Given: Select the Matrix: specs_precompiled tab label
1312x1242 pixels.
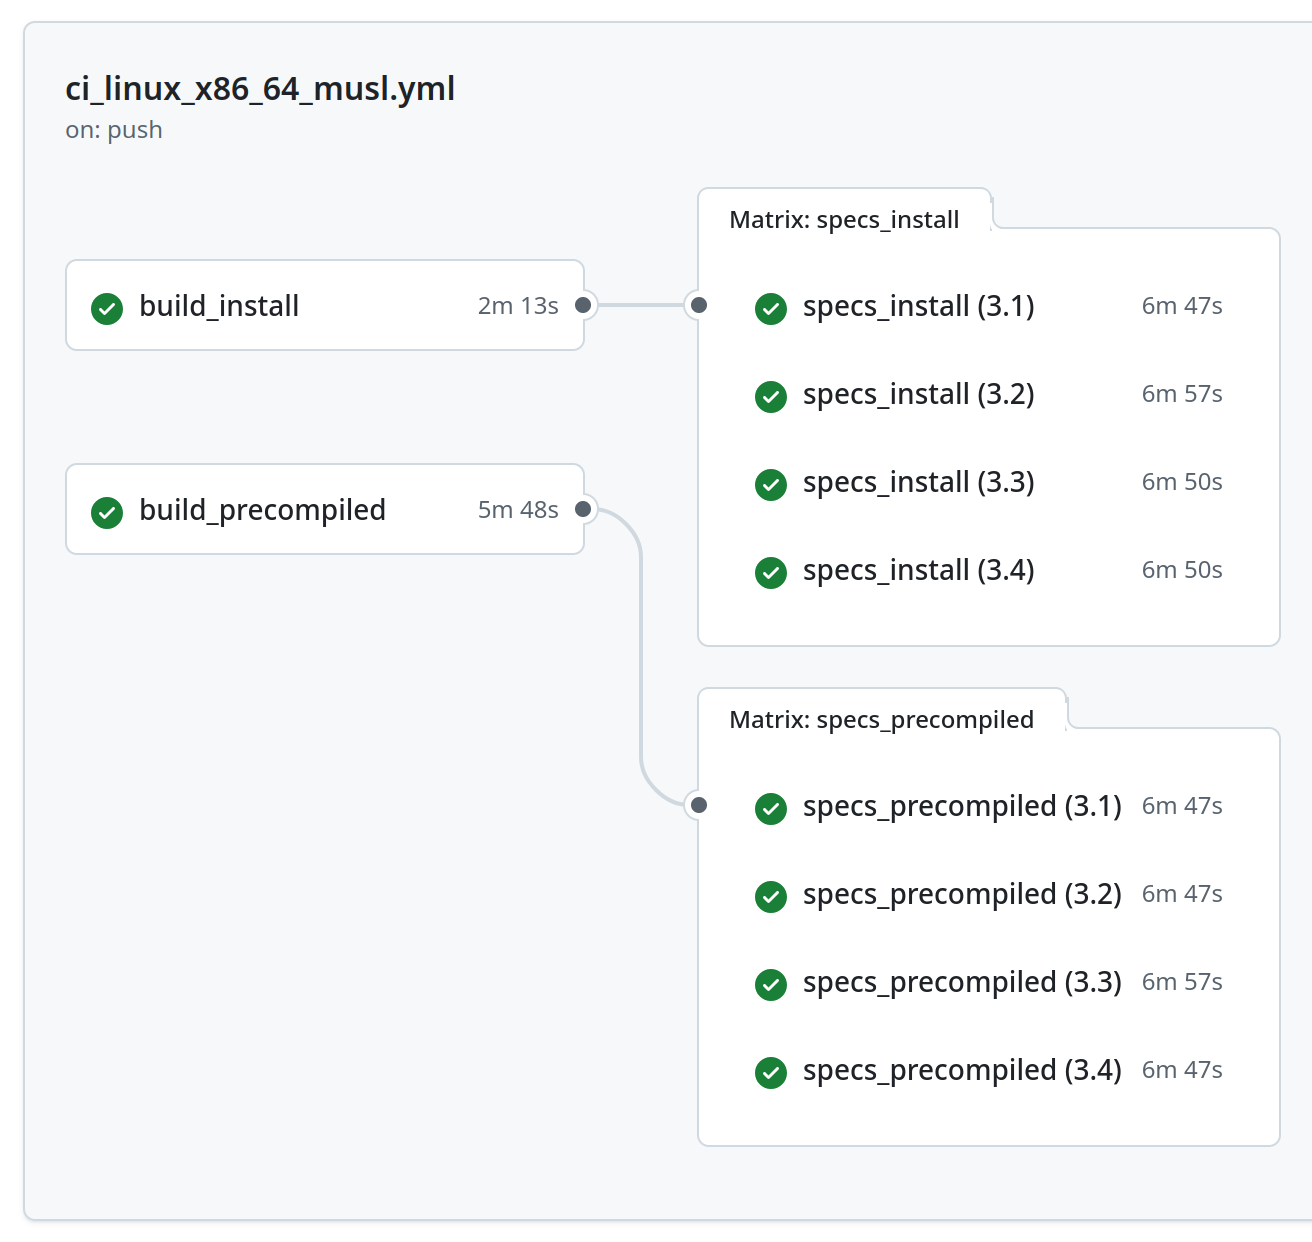Looking at the screenshot, I should point(881,720).
